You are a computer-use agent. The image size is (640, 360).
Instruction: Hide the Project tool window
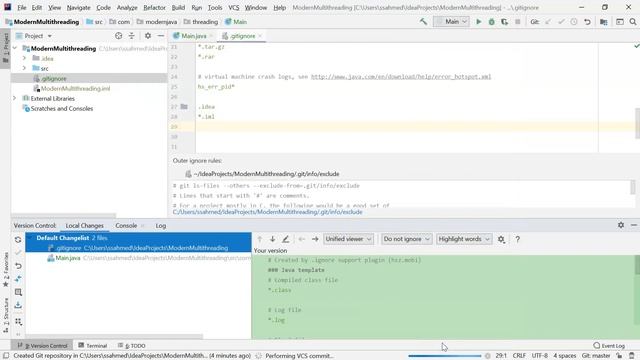pyautogui.click(x=161, y=36)
